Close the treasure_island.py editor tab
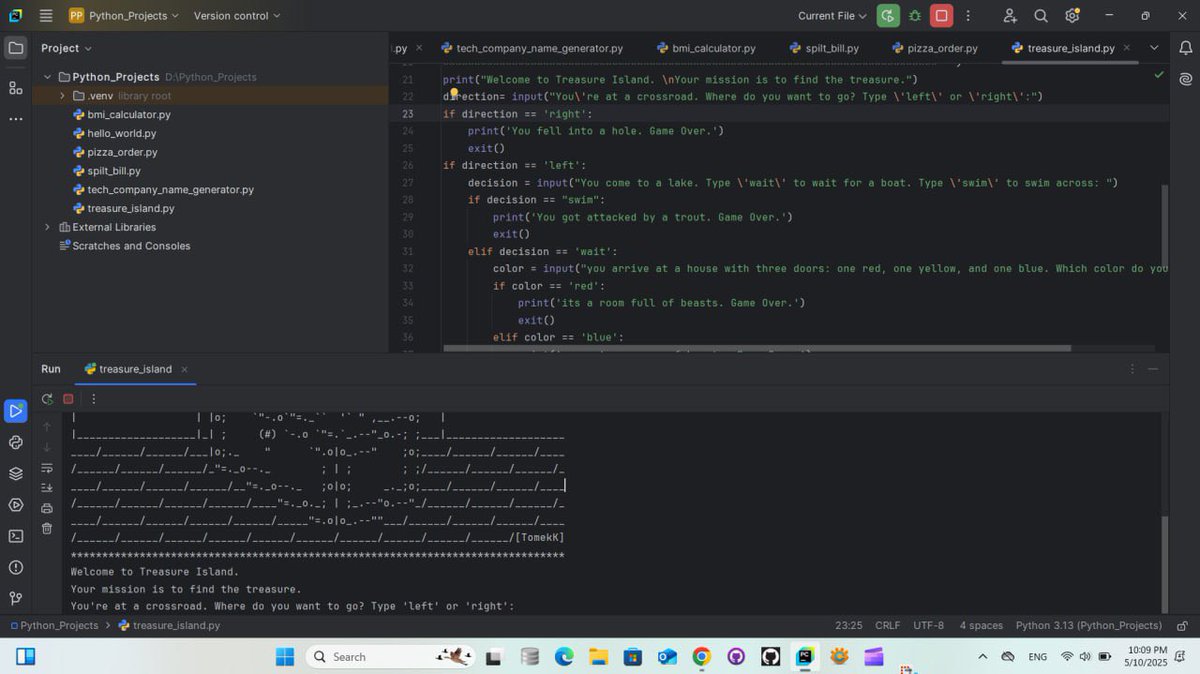The width and height of the screenshot is (1200, 674). 1127,48
